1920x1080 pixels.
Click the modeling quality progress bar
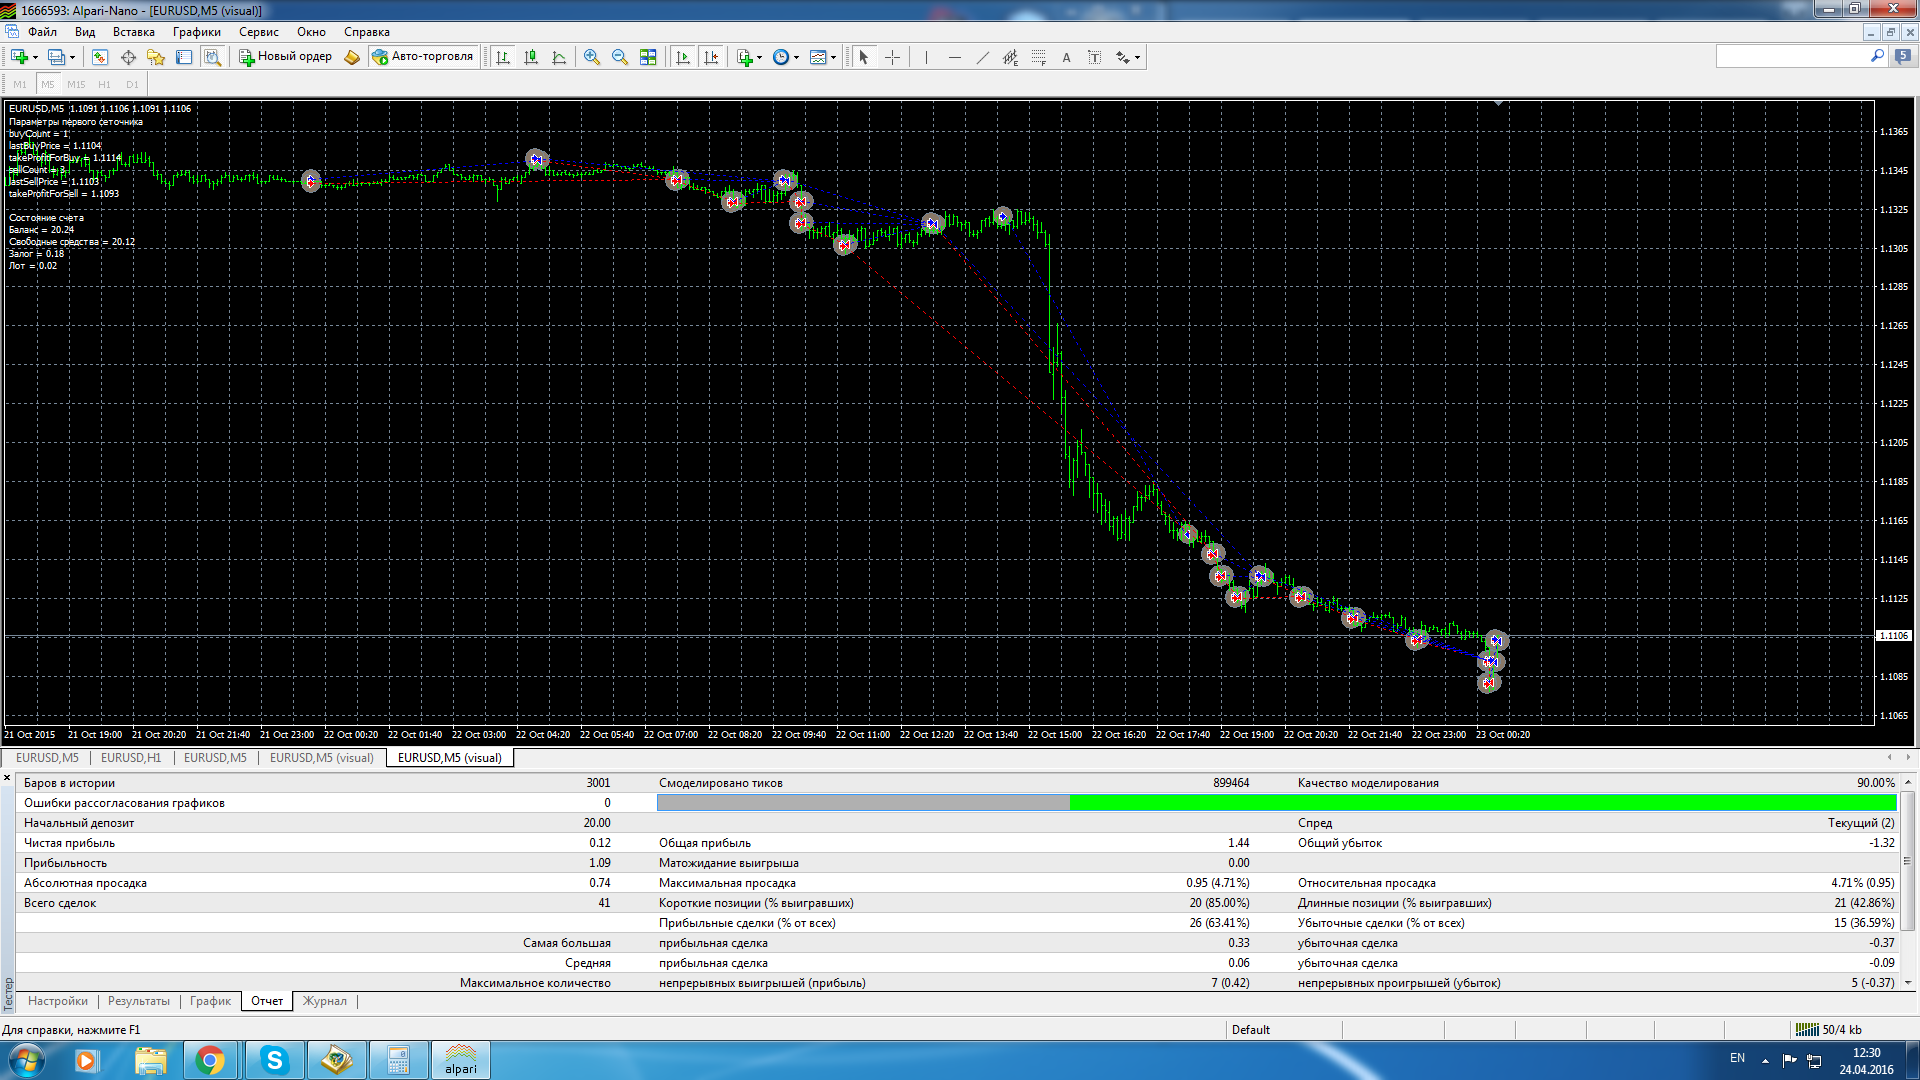point(1276,803)
